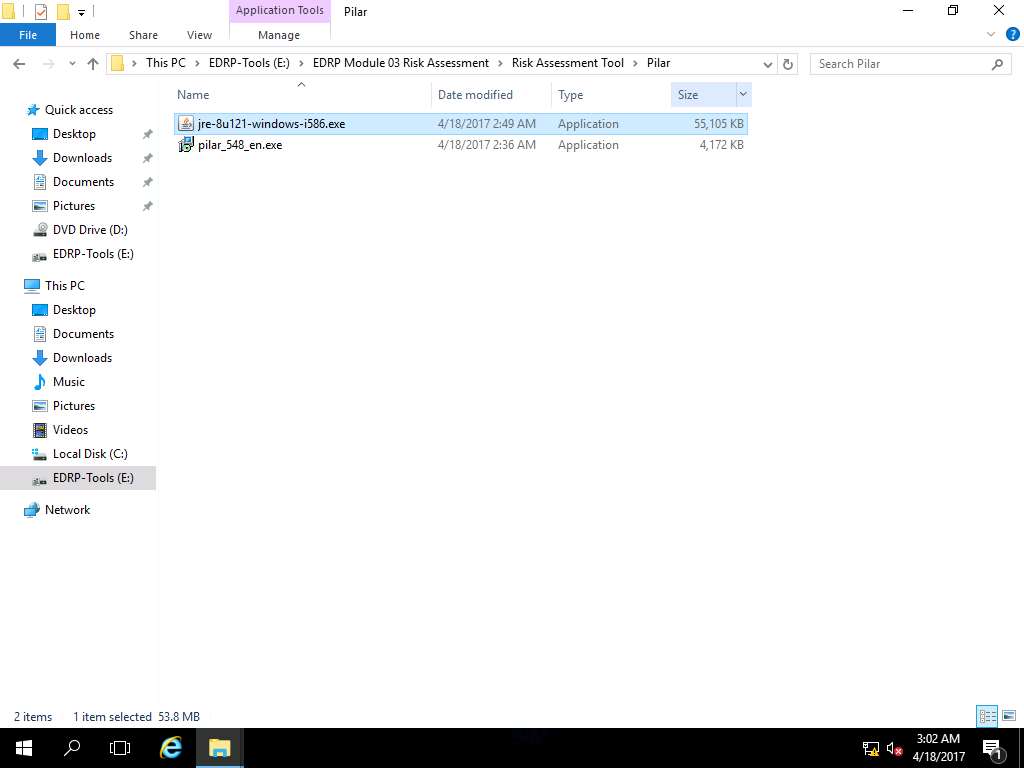Switch to the View ribbon tab
This screenshot has width=1024, height=768.
coord(199,35)
